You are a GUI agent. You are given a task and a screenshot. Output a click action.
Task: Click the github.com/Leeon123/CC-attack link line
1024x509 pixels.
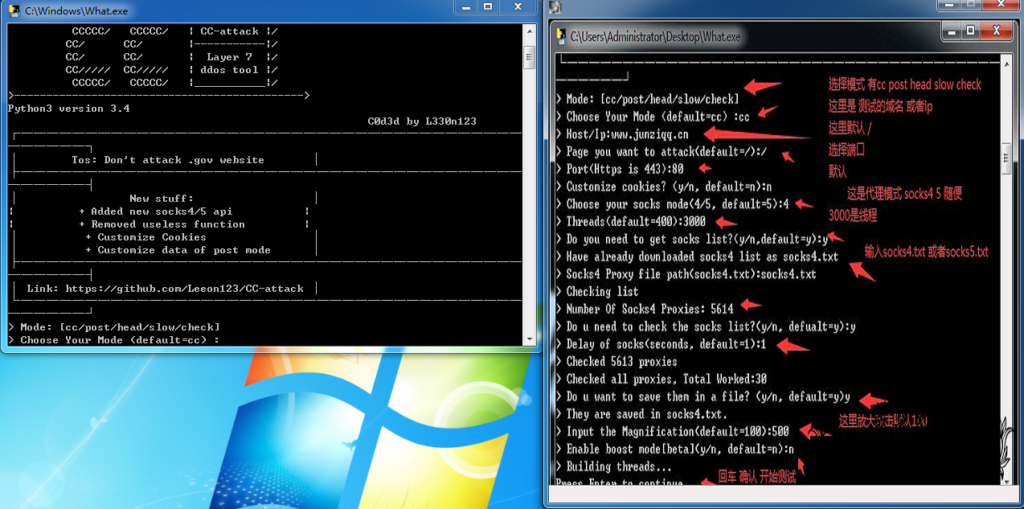pos(165,288)
